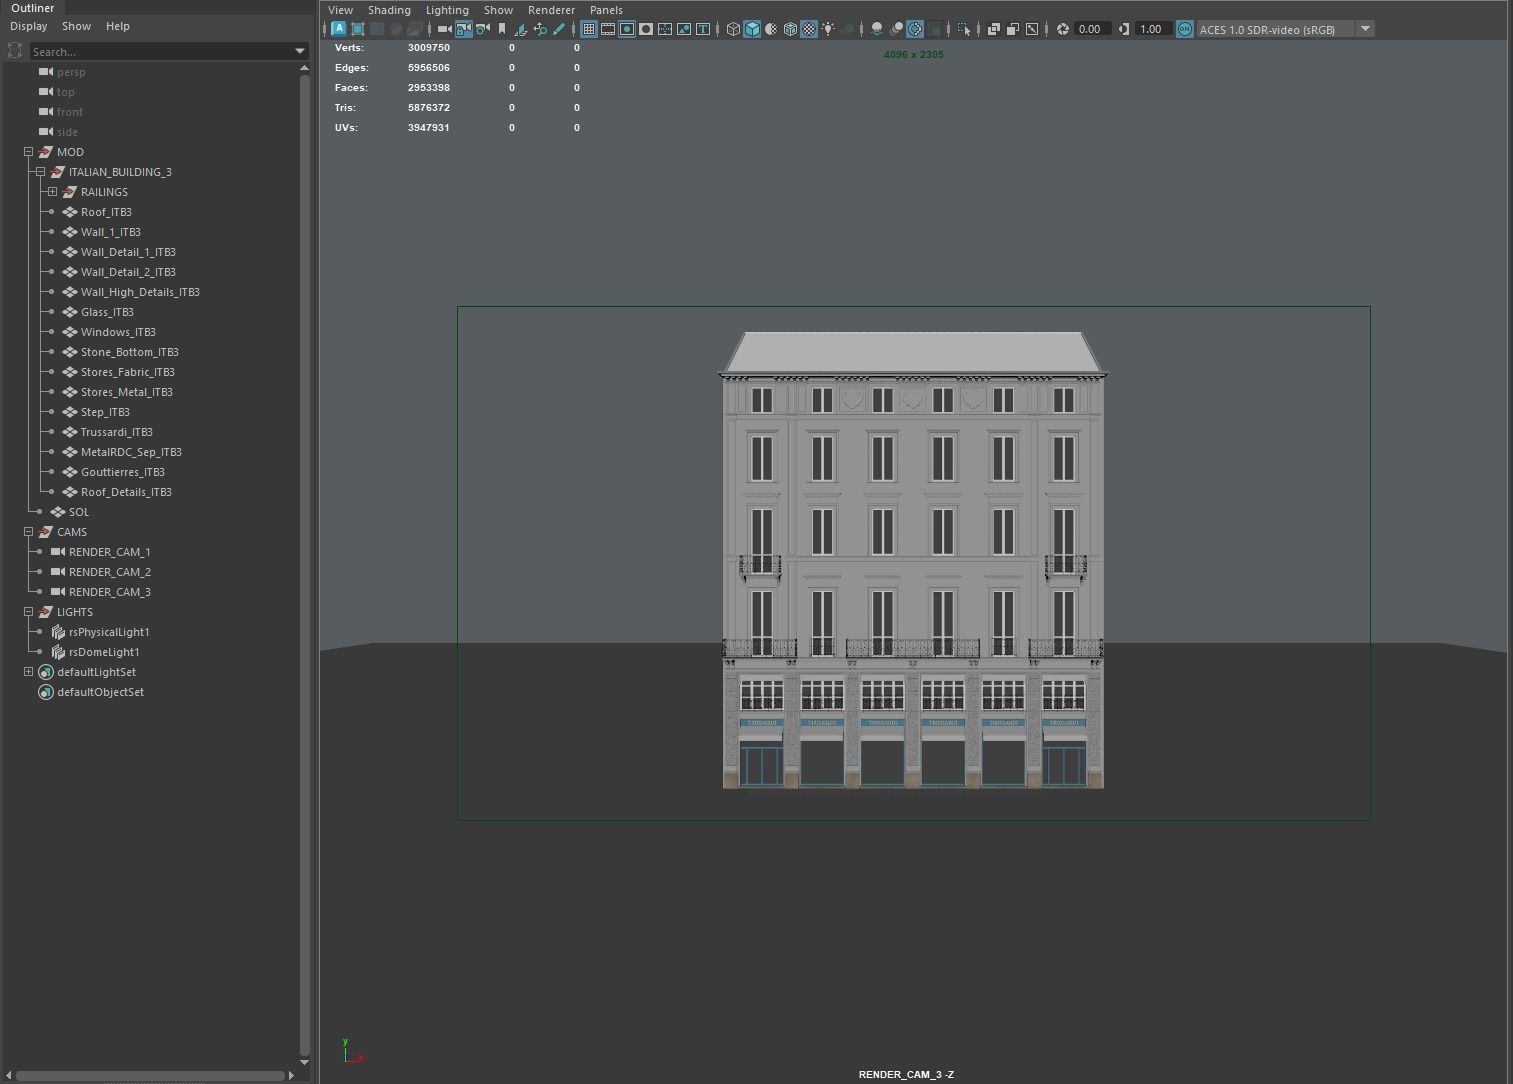The height and width of the screenshot is (1084, 1513).
Task: Toggle Motion Blur in viewport
Action: (x=896, y=29)
